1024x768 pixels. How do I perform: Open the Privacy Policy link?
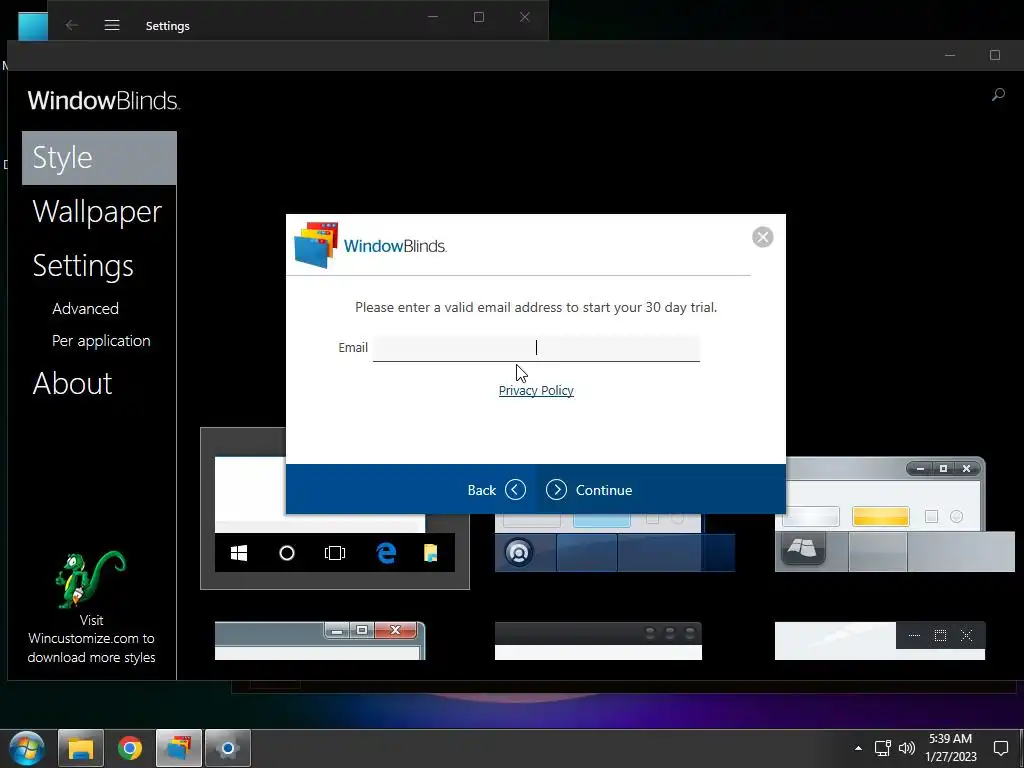[x=536, y=391]
